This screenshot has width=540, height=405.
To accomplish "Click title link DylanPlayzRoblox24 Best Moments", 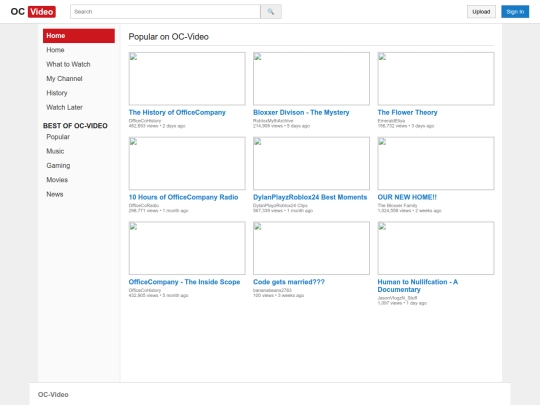I will tap(310, 197).
